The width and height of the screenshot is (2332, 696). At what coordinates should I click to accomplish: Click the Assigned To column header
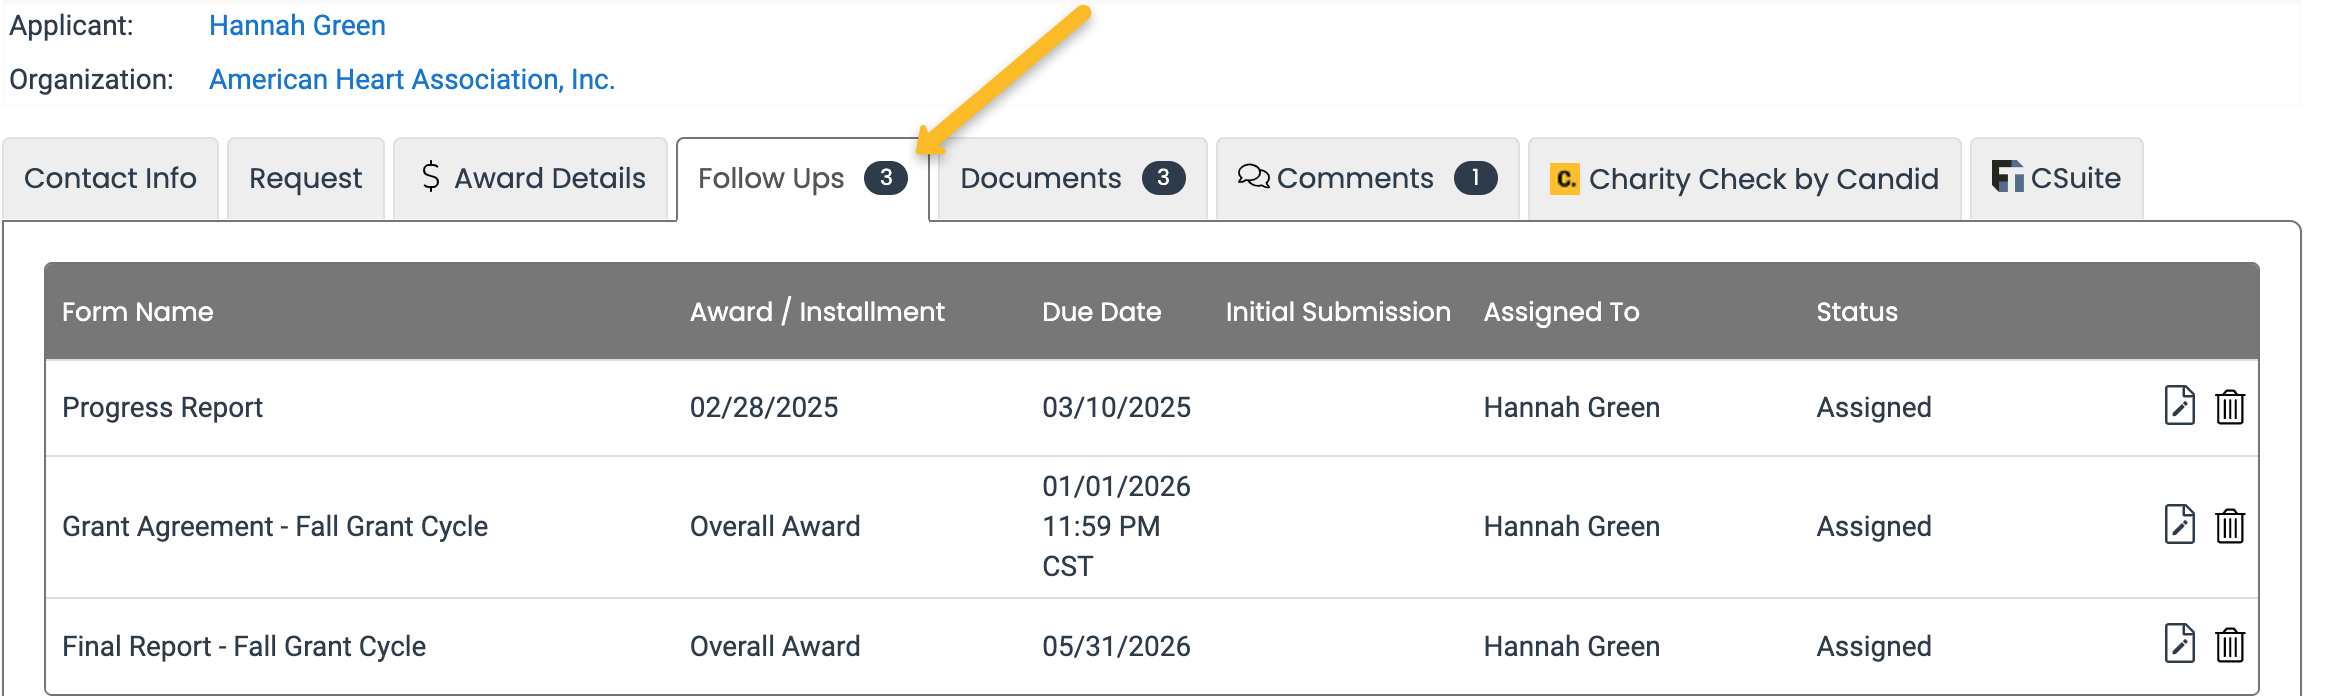point(1561,312)
